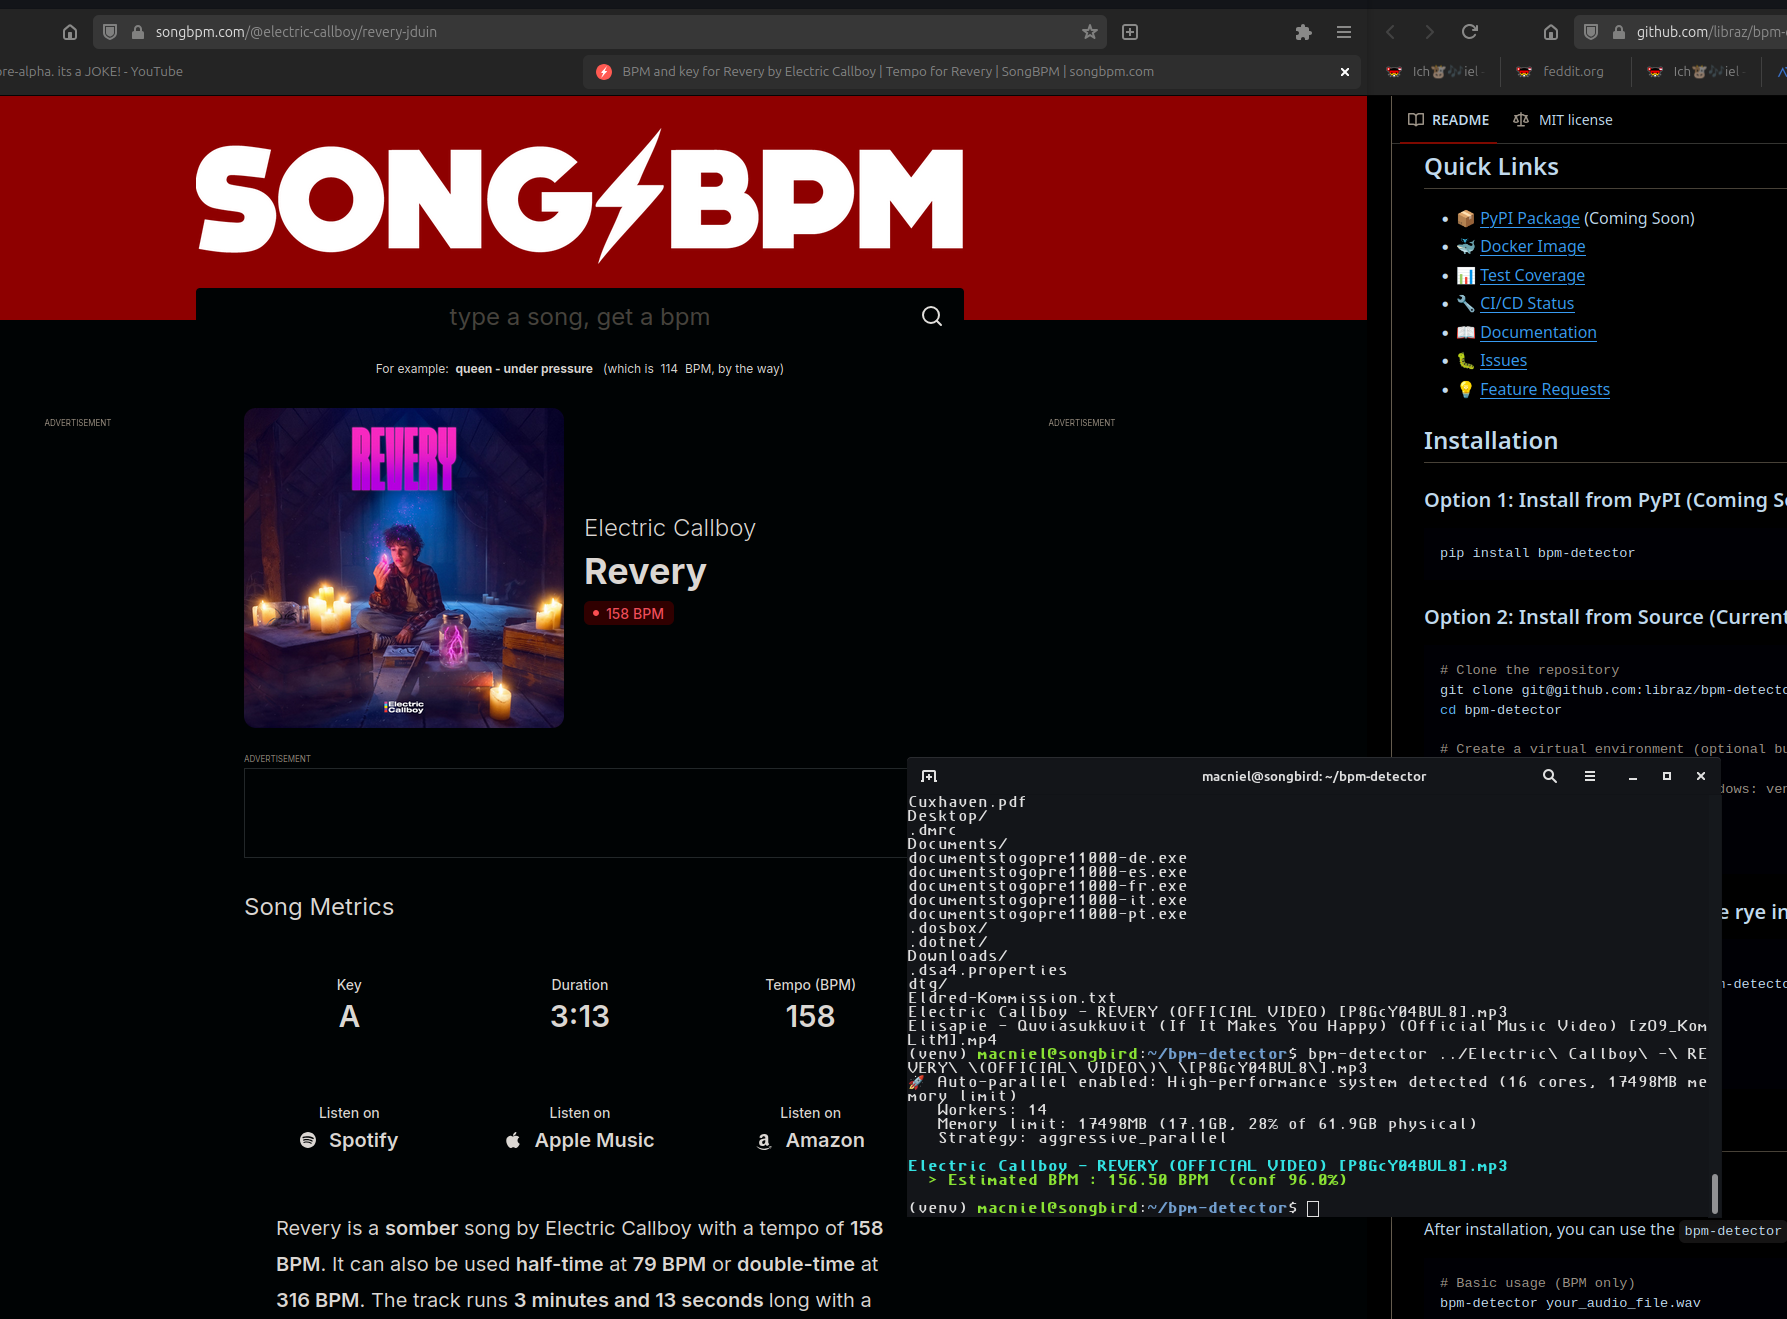Click the forward arrow in the GitHub browser

click(1429, 32)
